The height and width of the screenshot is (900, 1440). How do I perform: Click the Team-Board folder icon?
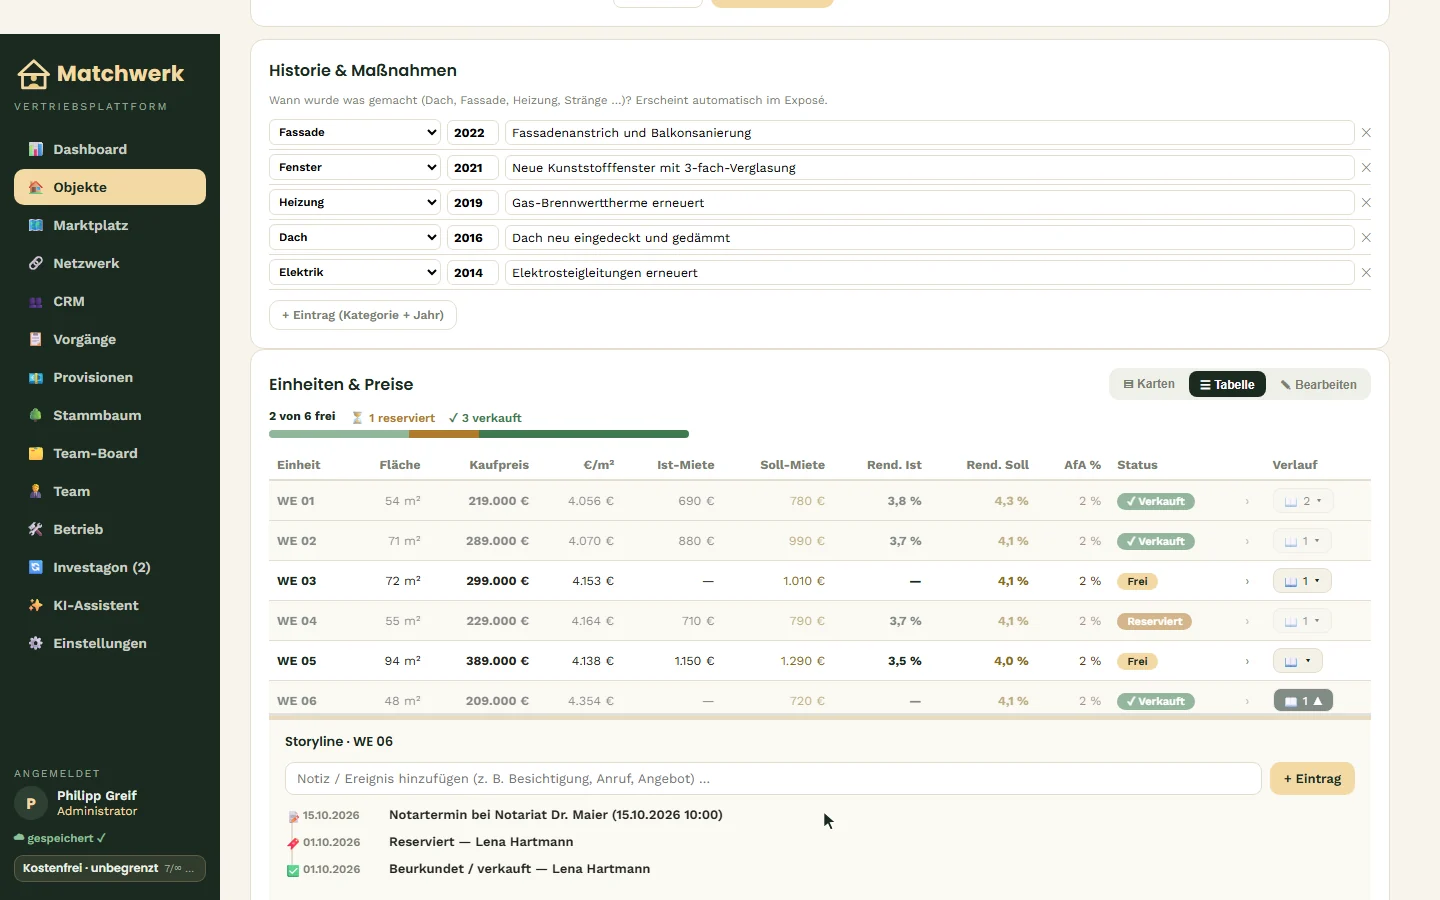pos(36,453)
